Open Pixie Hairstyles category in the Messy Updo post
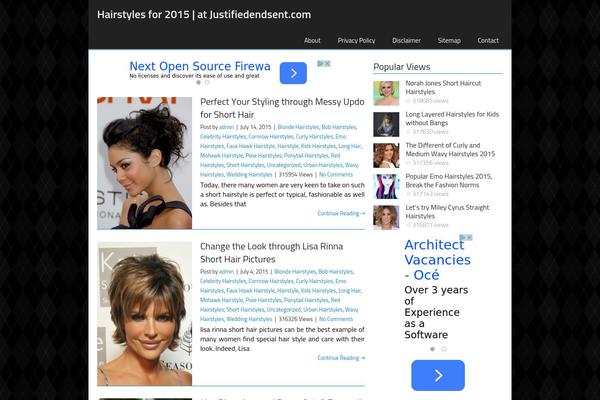The height and width of the screenshot is (400, 600). point(263,156)
